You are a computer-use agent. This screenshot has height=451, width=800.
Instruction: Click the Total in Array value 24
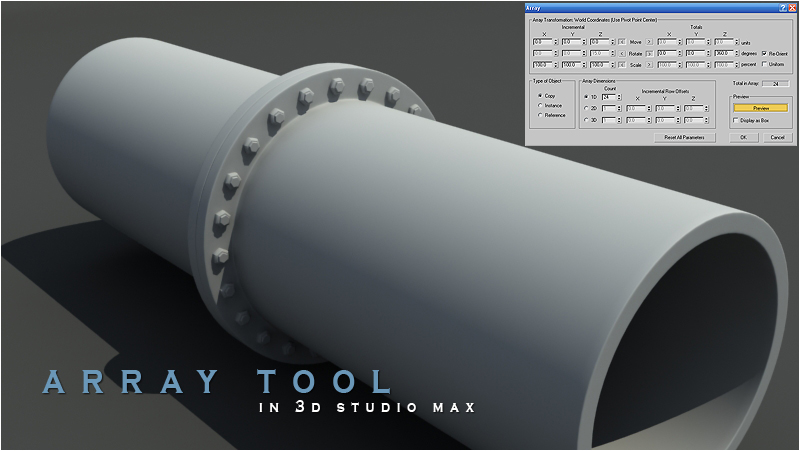[775, 83]
